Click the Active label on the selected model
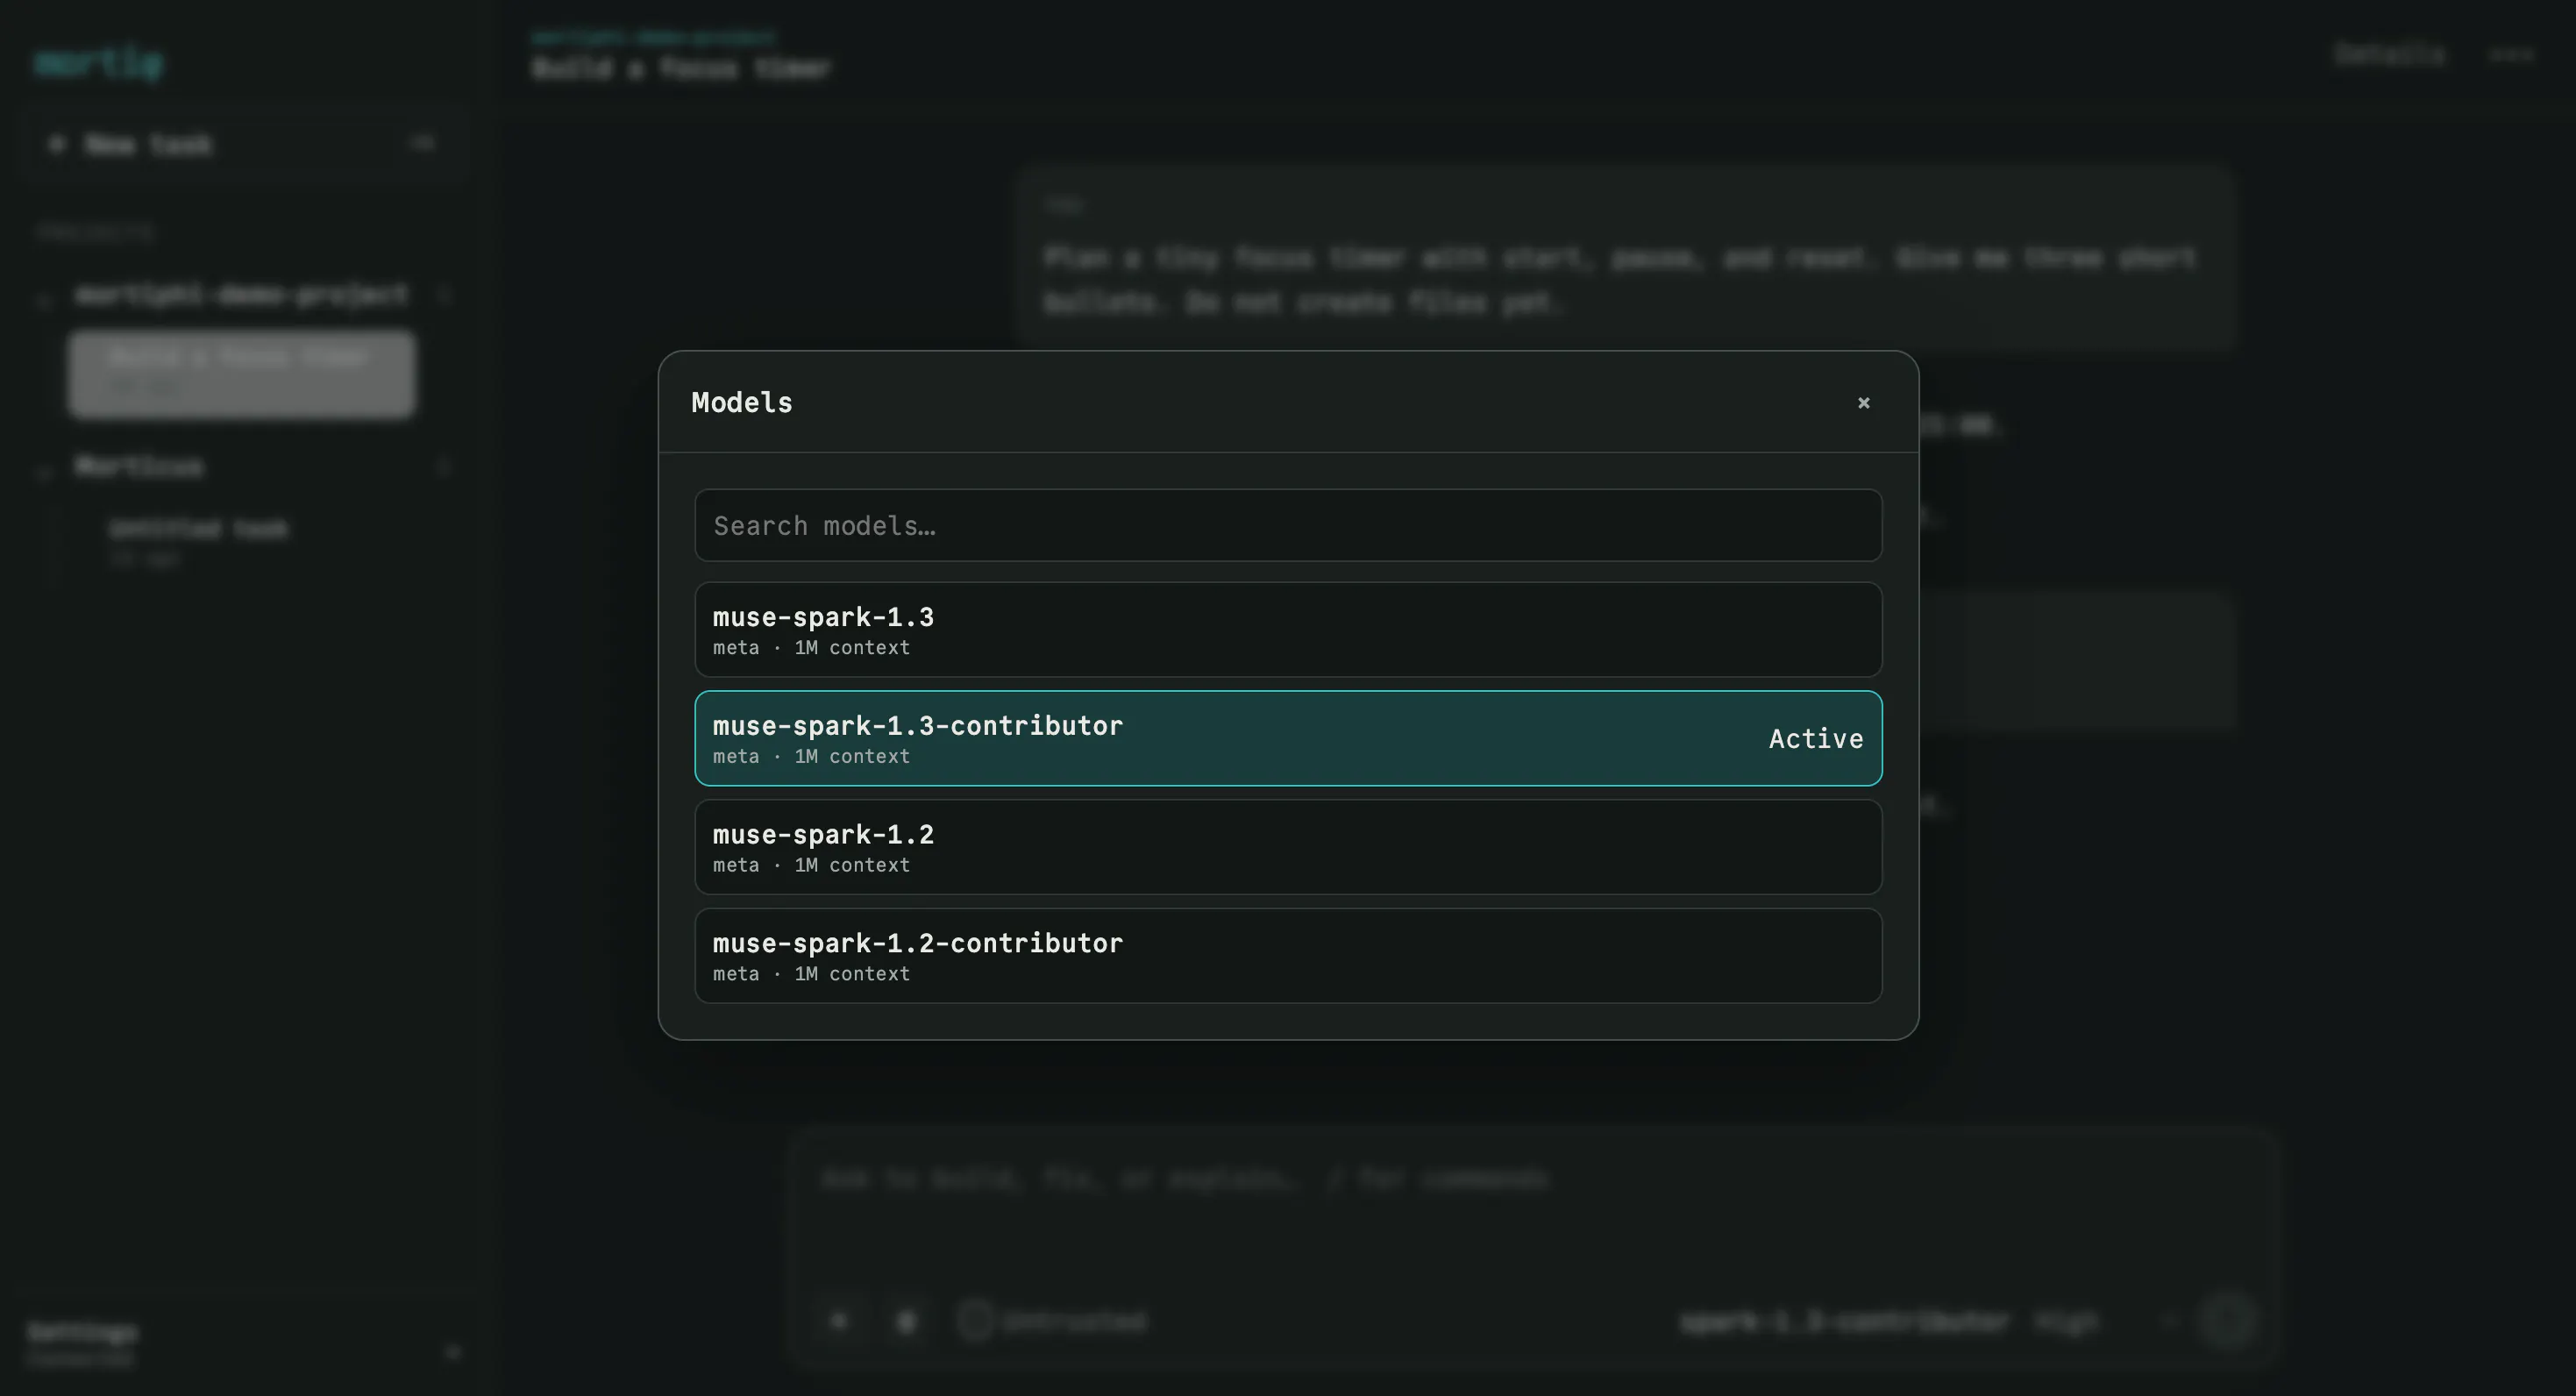 click(x=1815, y=739)
